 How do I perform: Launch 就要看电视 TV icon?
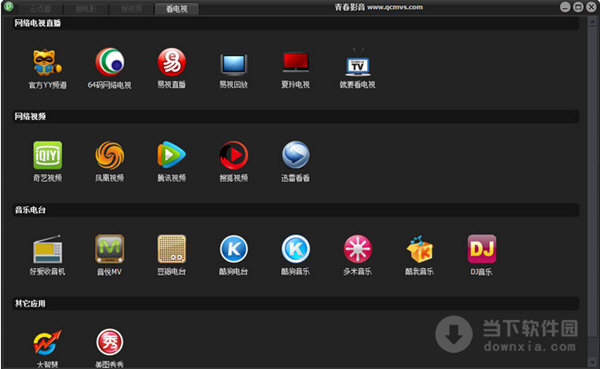pyautogui.click(x=358, y=63)
